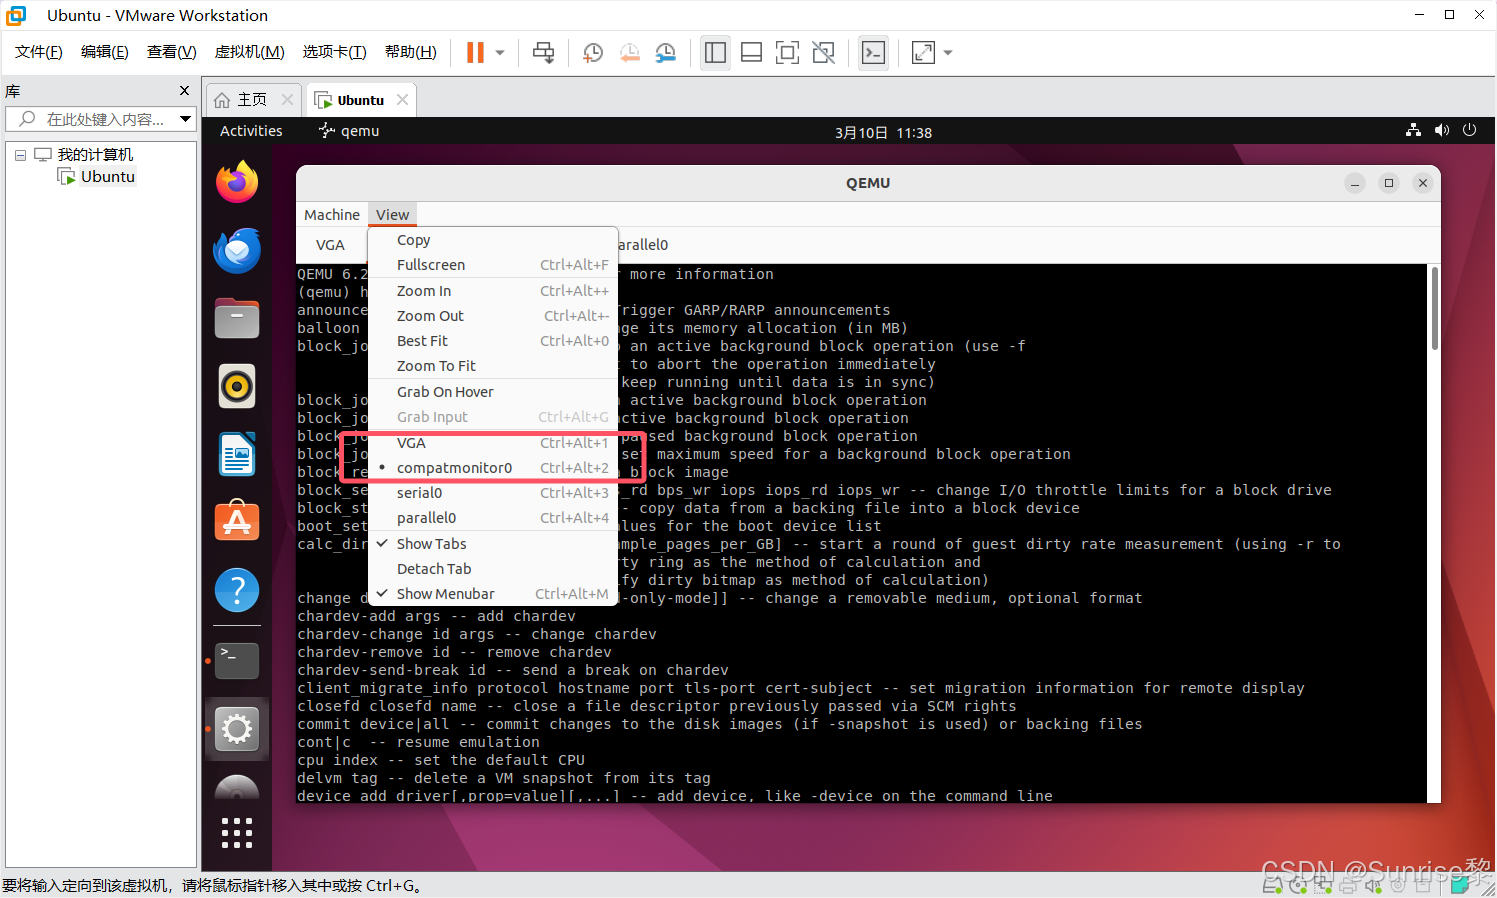
Task: Expand the stretch guest dropdown arrow
Action: tap(948, 53)
